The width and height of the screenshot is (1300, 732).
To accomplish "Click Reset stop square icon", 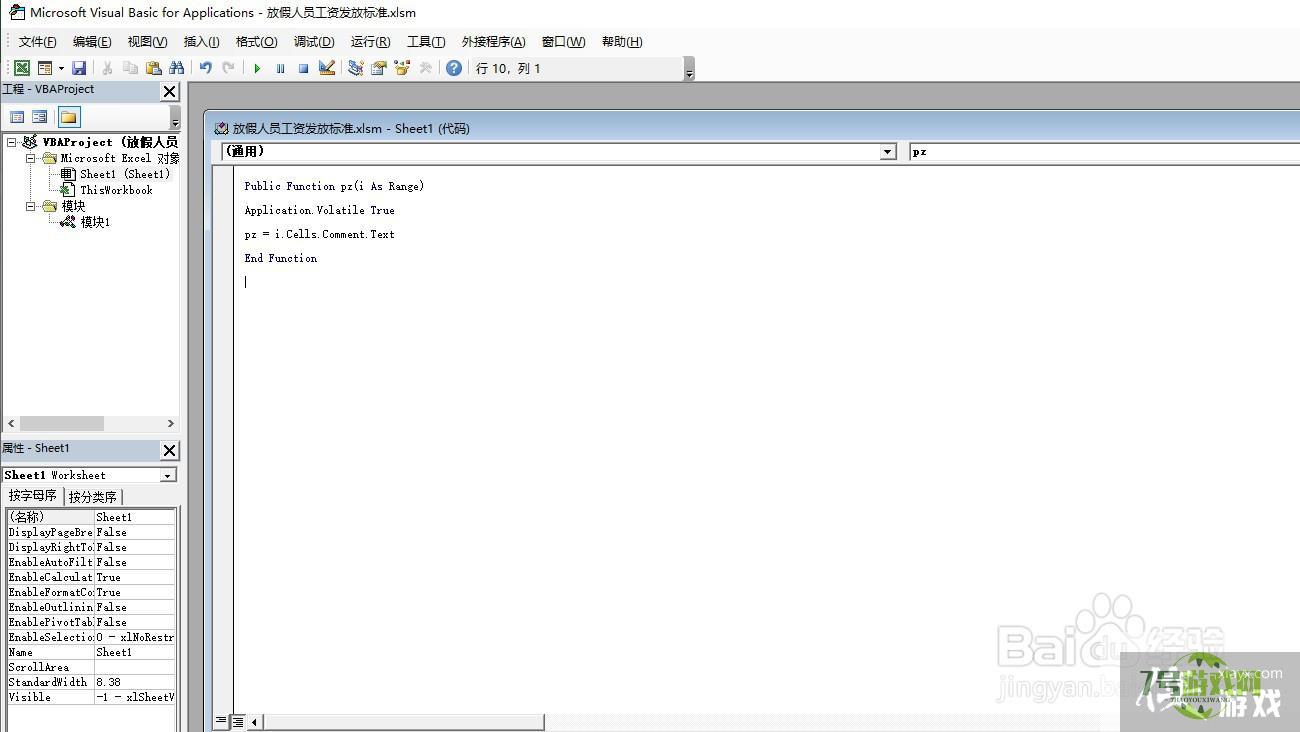I will pyautogui.click(x=303, y=68).
